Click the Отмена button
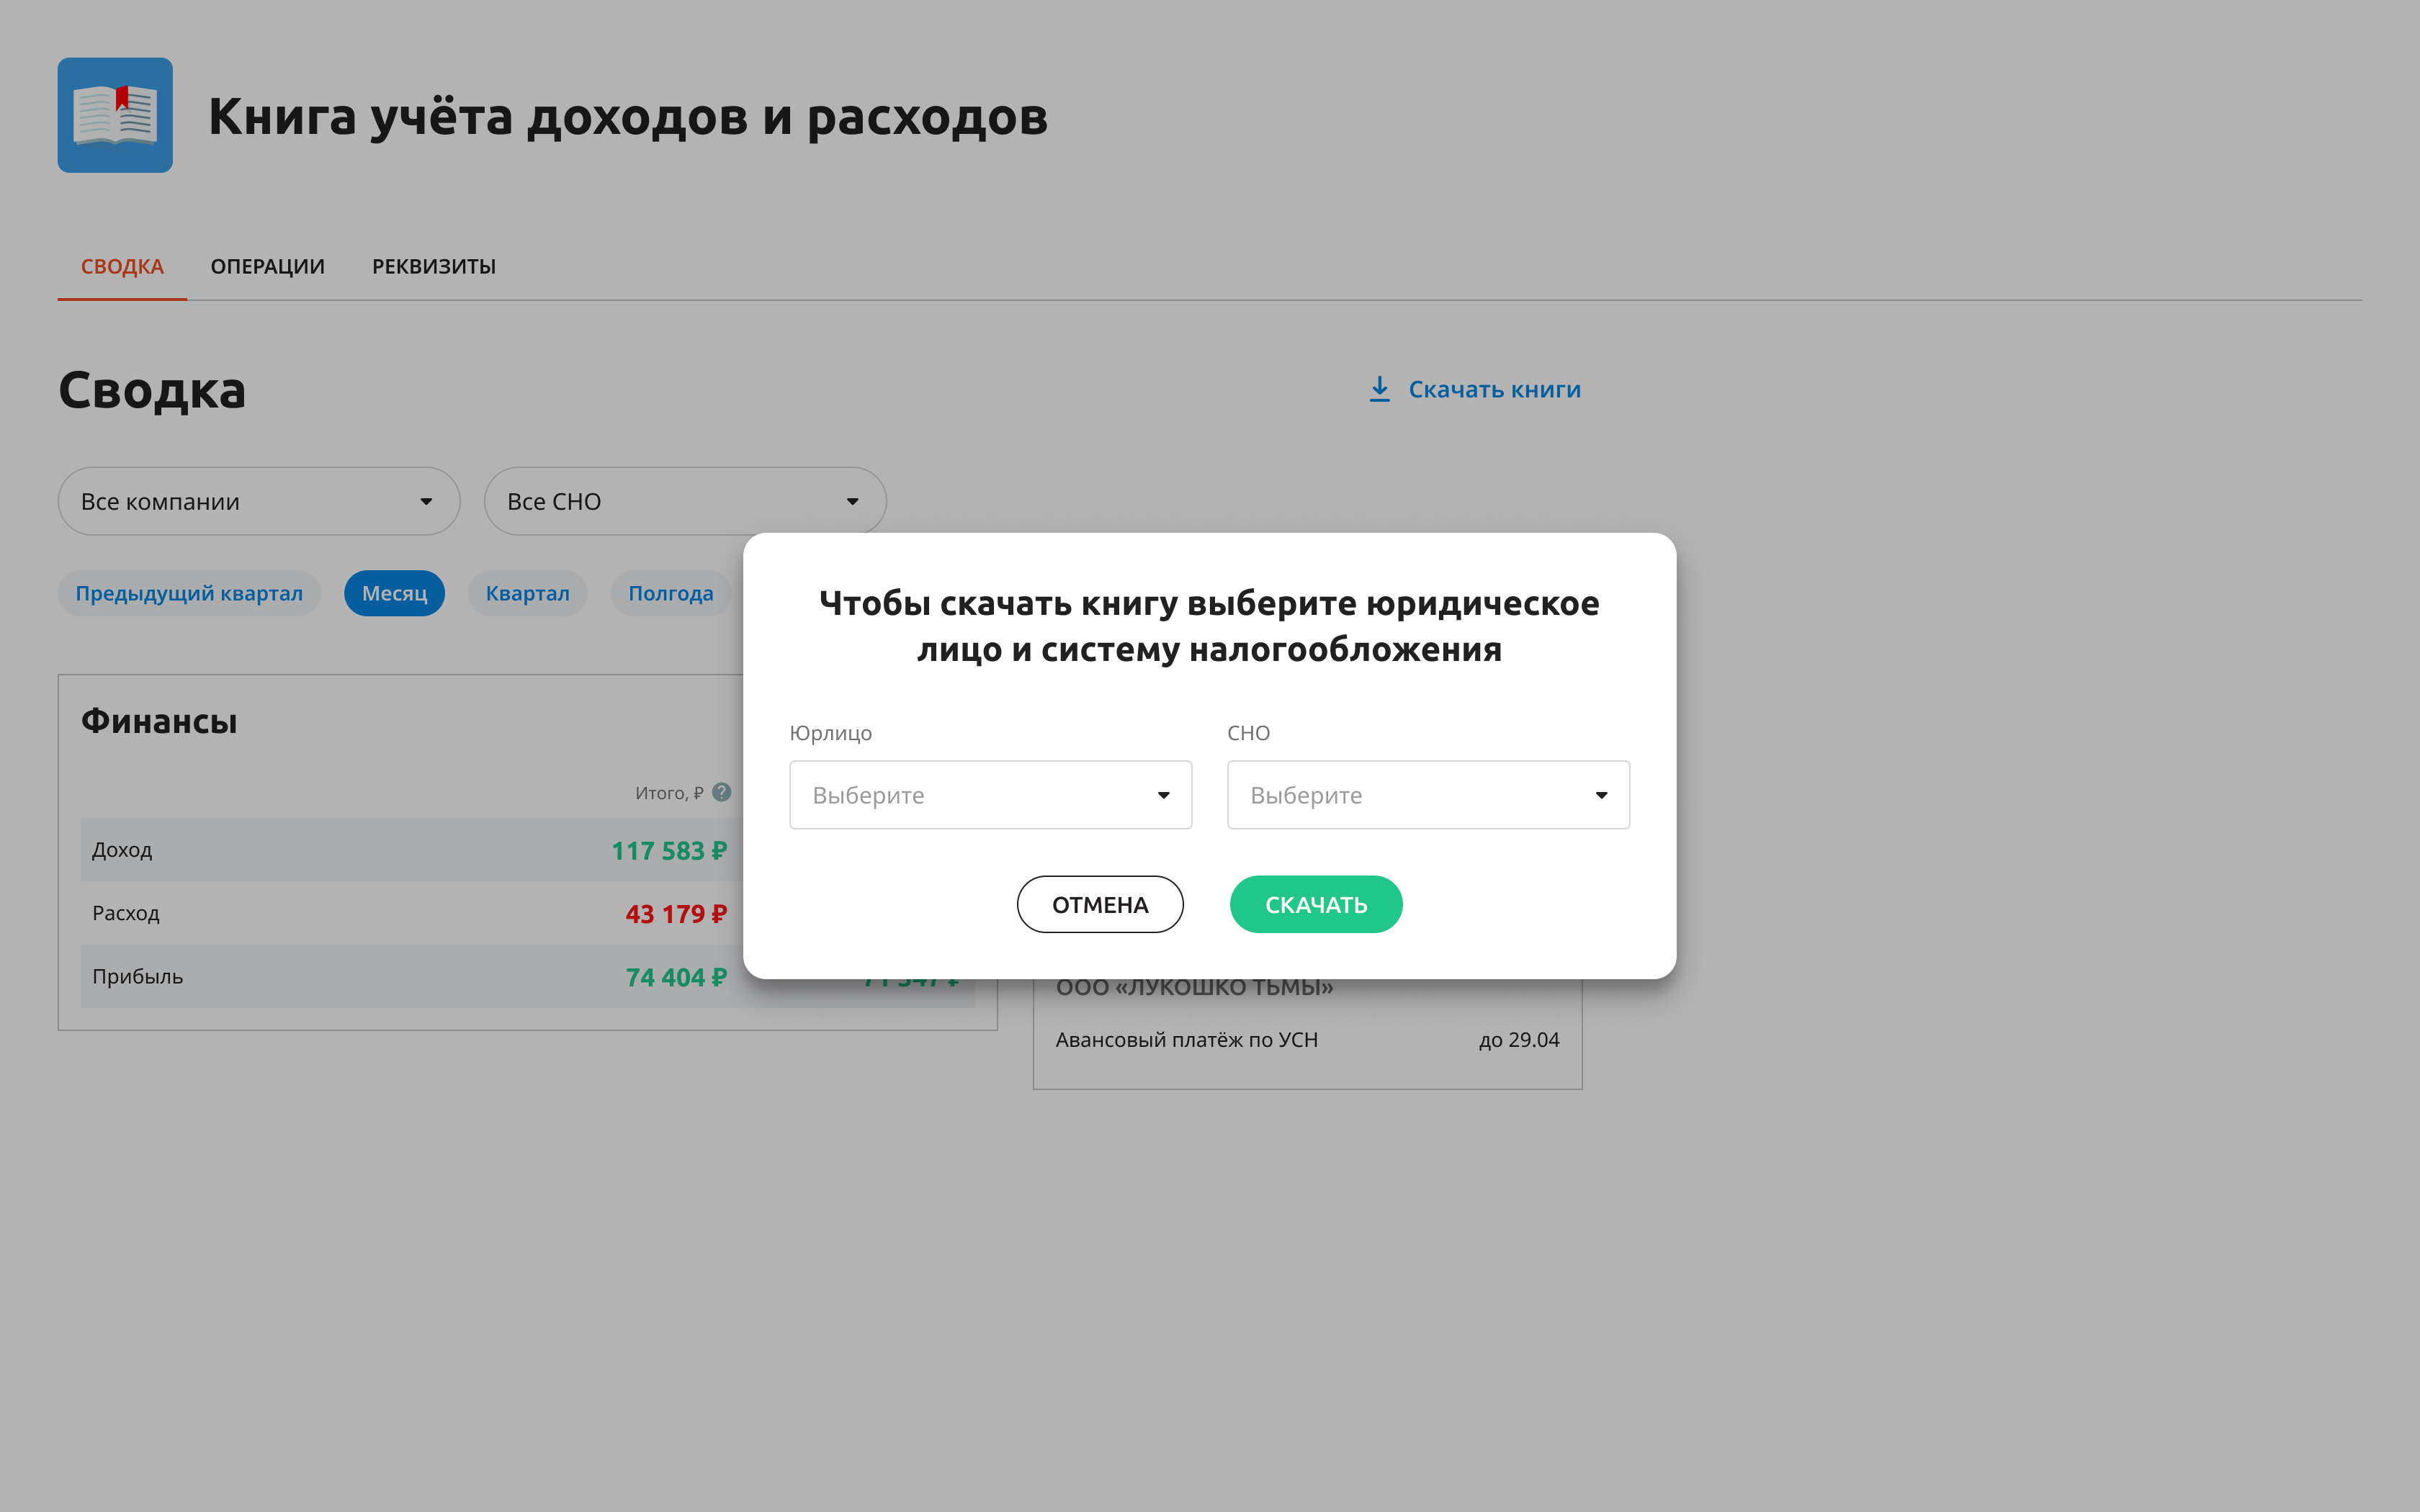2420x1512 pixels. (1100, 904)
